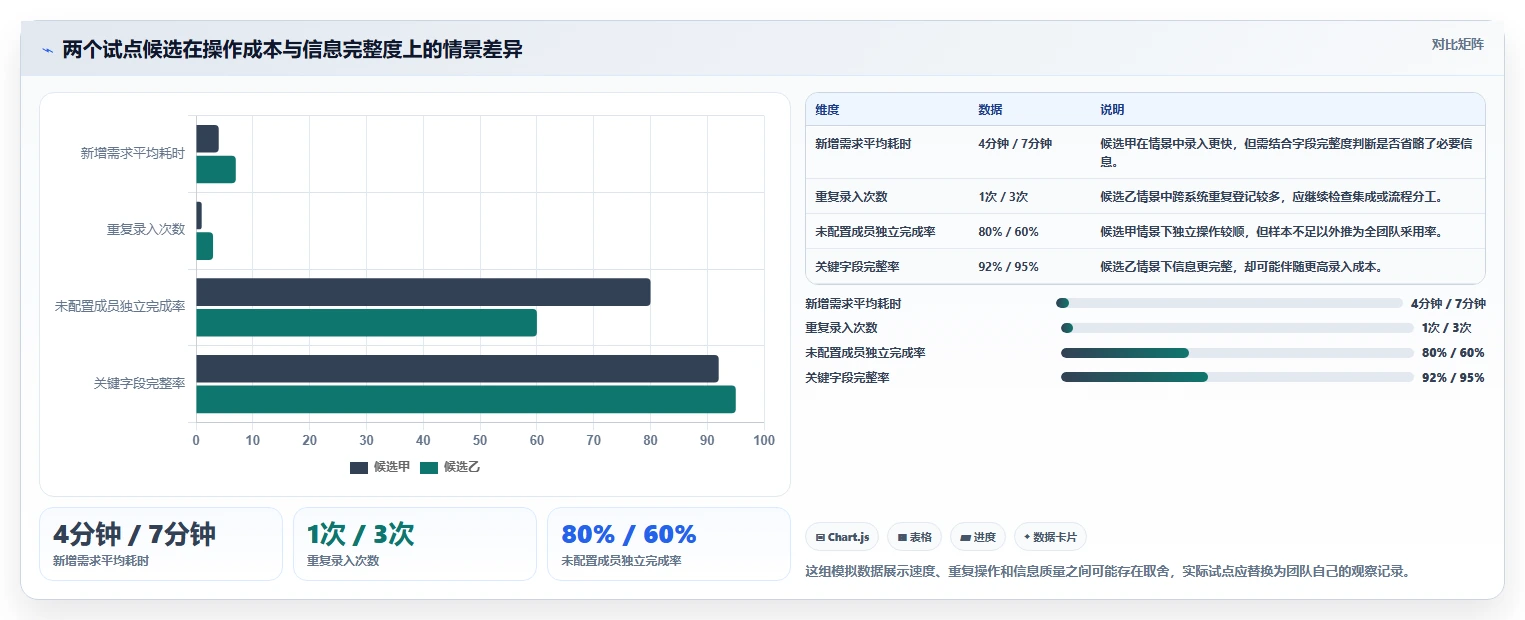Click the 新增需求平均耗时 progress bar
The width and height of the screenshot is (1525, 620).
click(x=1229, y=303)
